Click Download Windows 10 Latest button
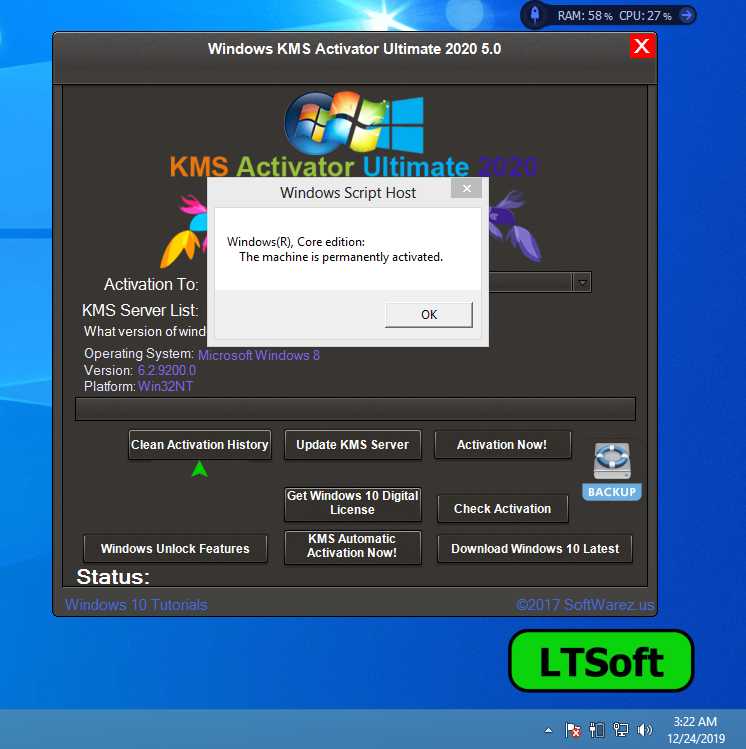The height and width of the screenshot is (749, 746). pyautogui.click(x=535, y=548)
